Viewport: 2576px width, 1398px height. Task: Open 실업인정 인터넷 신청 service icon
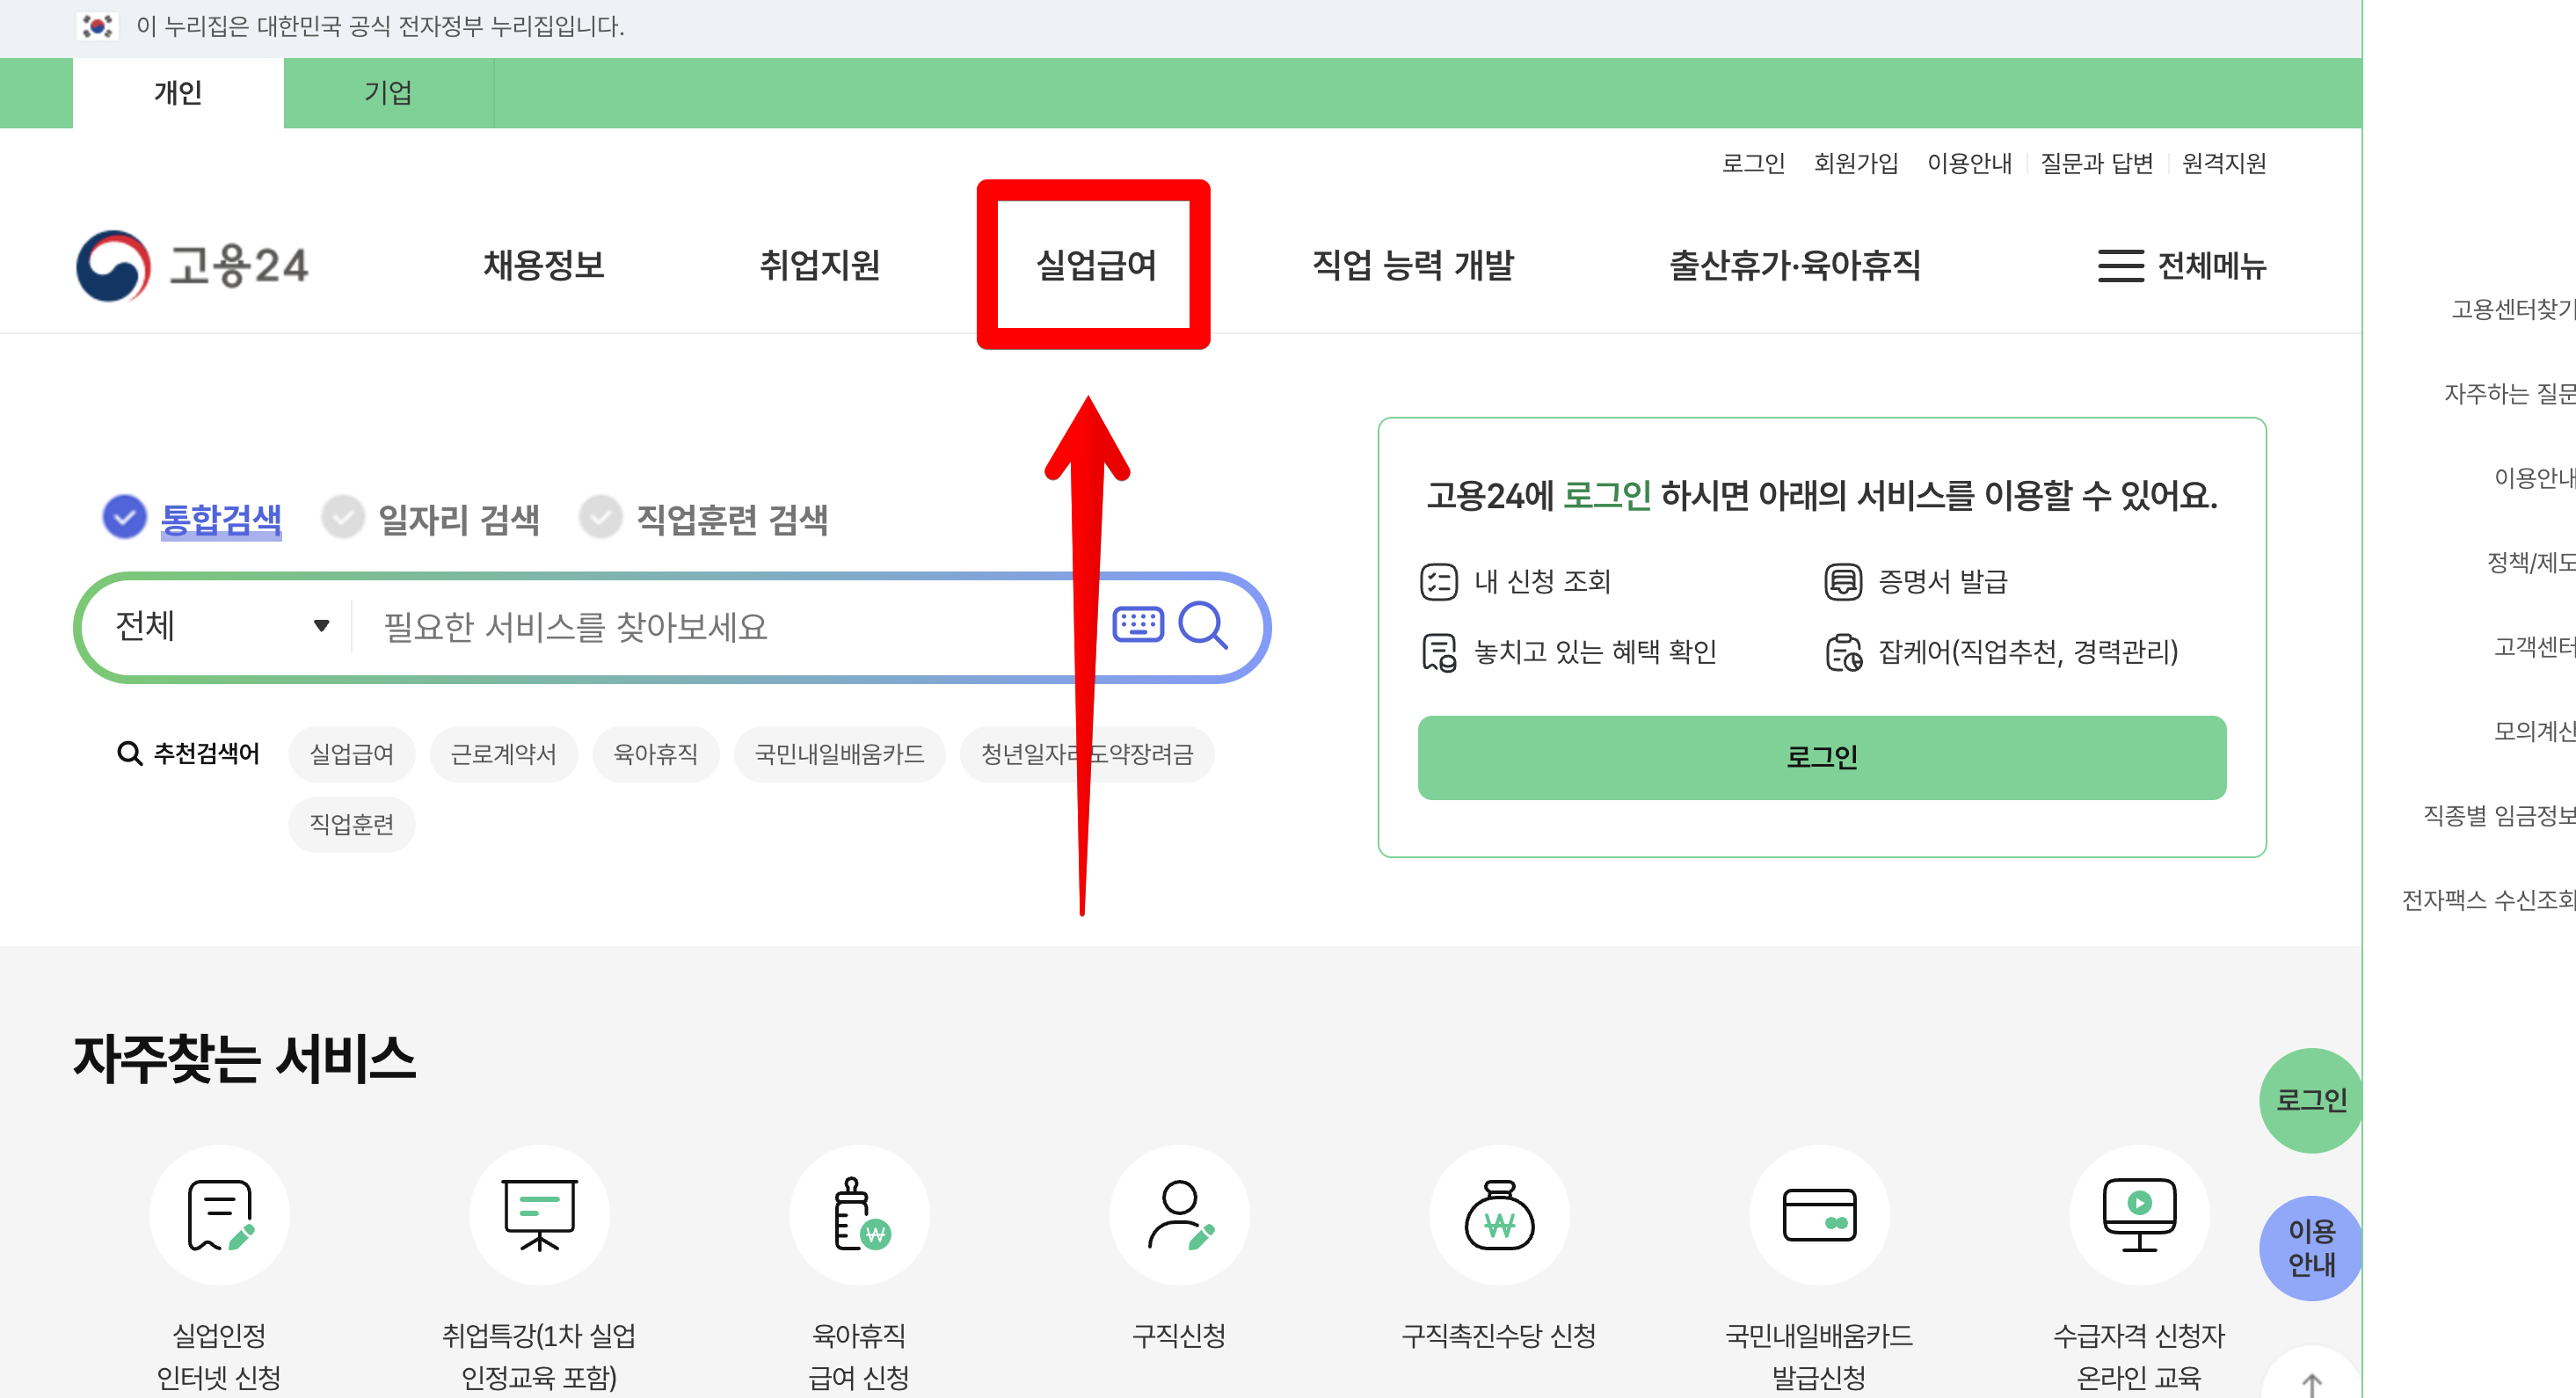tap(219, 1214)
